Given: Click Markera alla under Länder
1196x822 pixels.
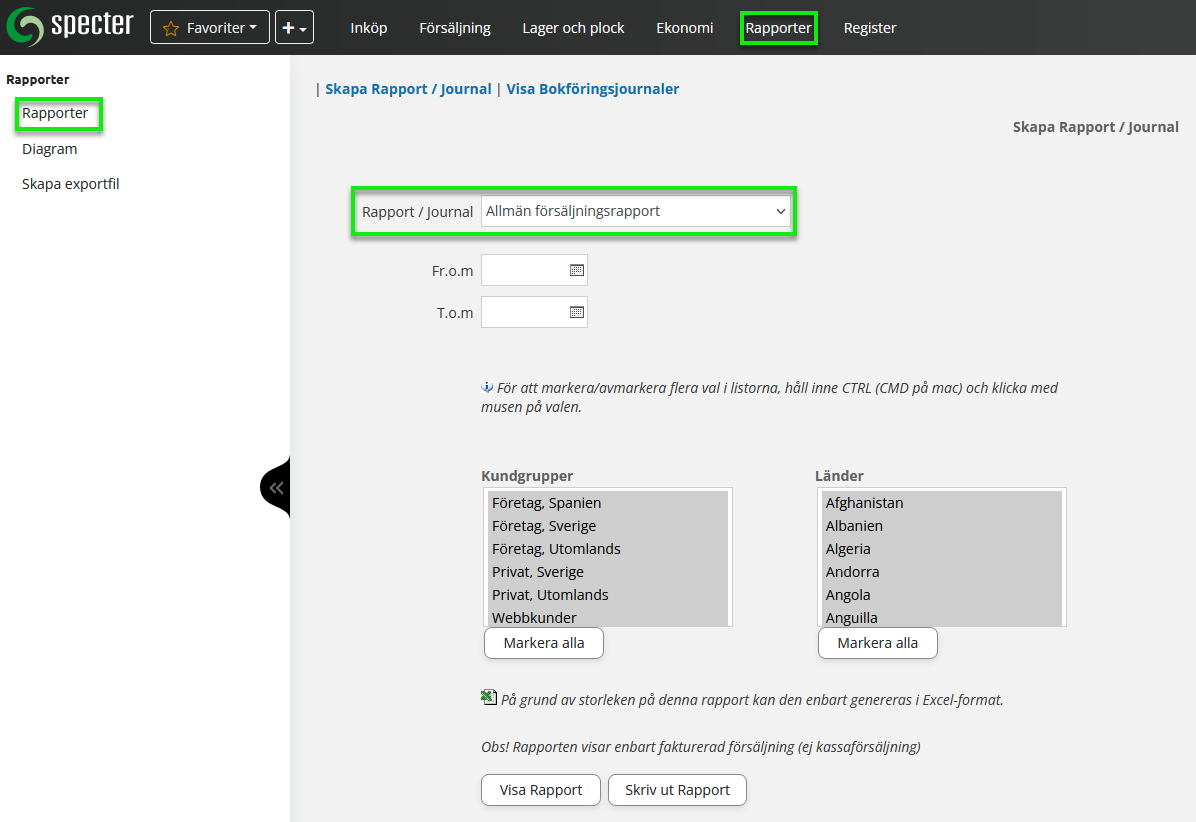Looking at the screenshot, I should coord(877,643).
